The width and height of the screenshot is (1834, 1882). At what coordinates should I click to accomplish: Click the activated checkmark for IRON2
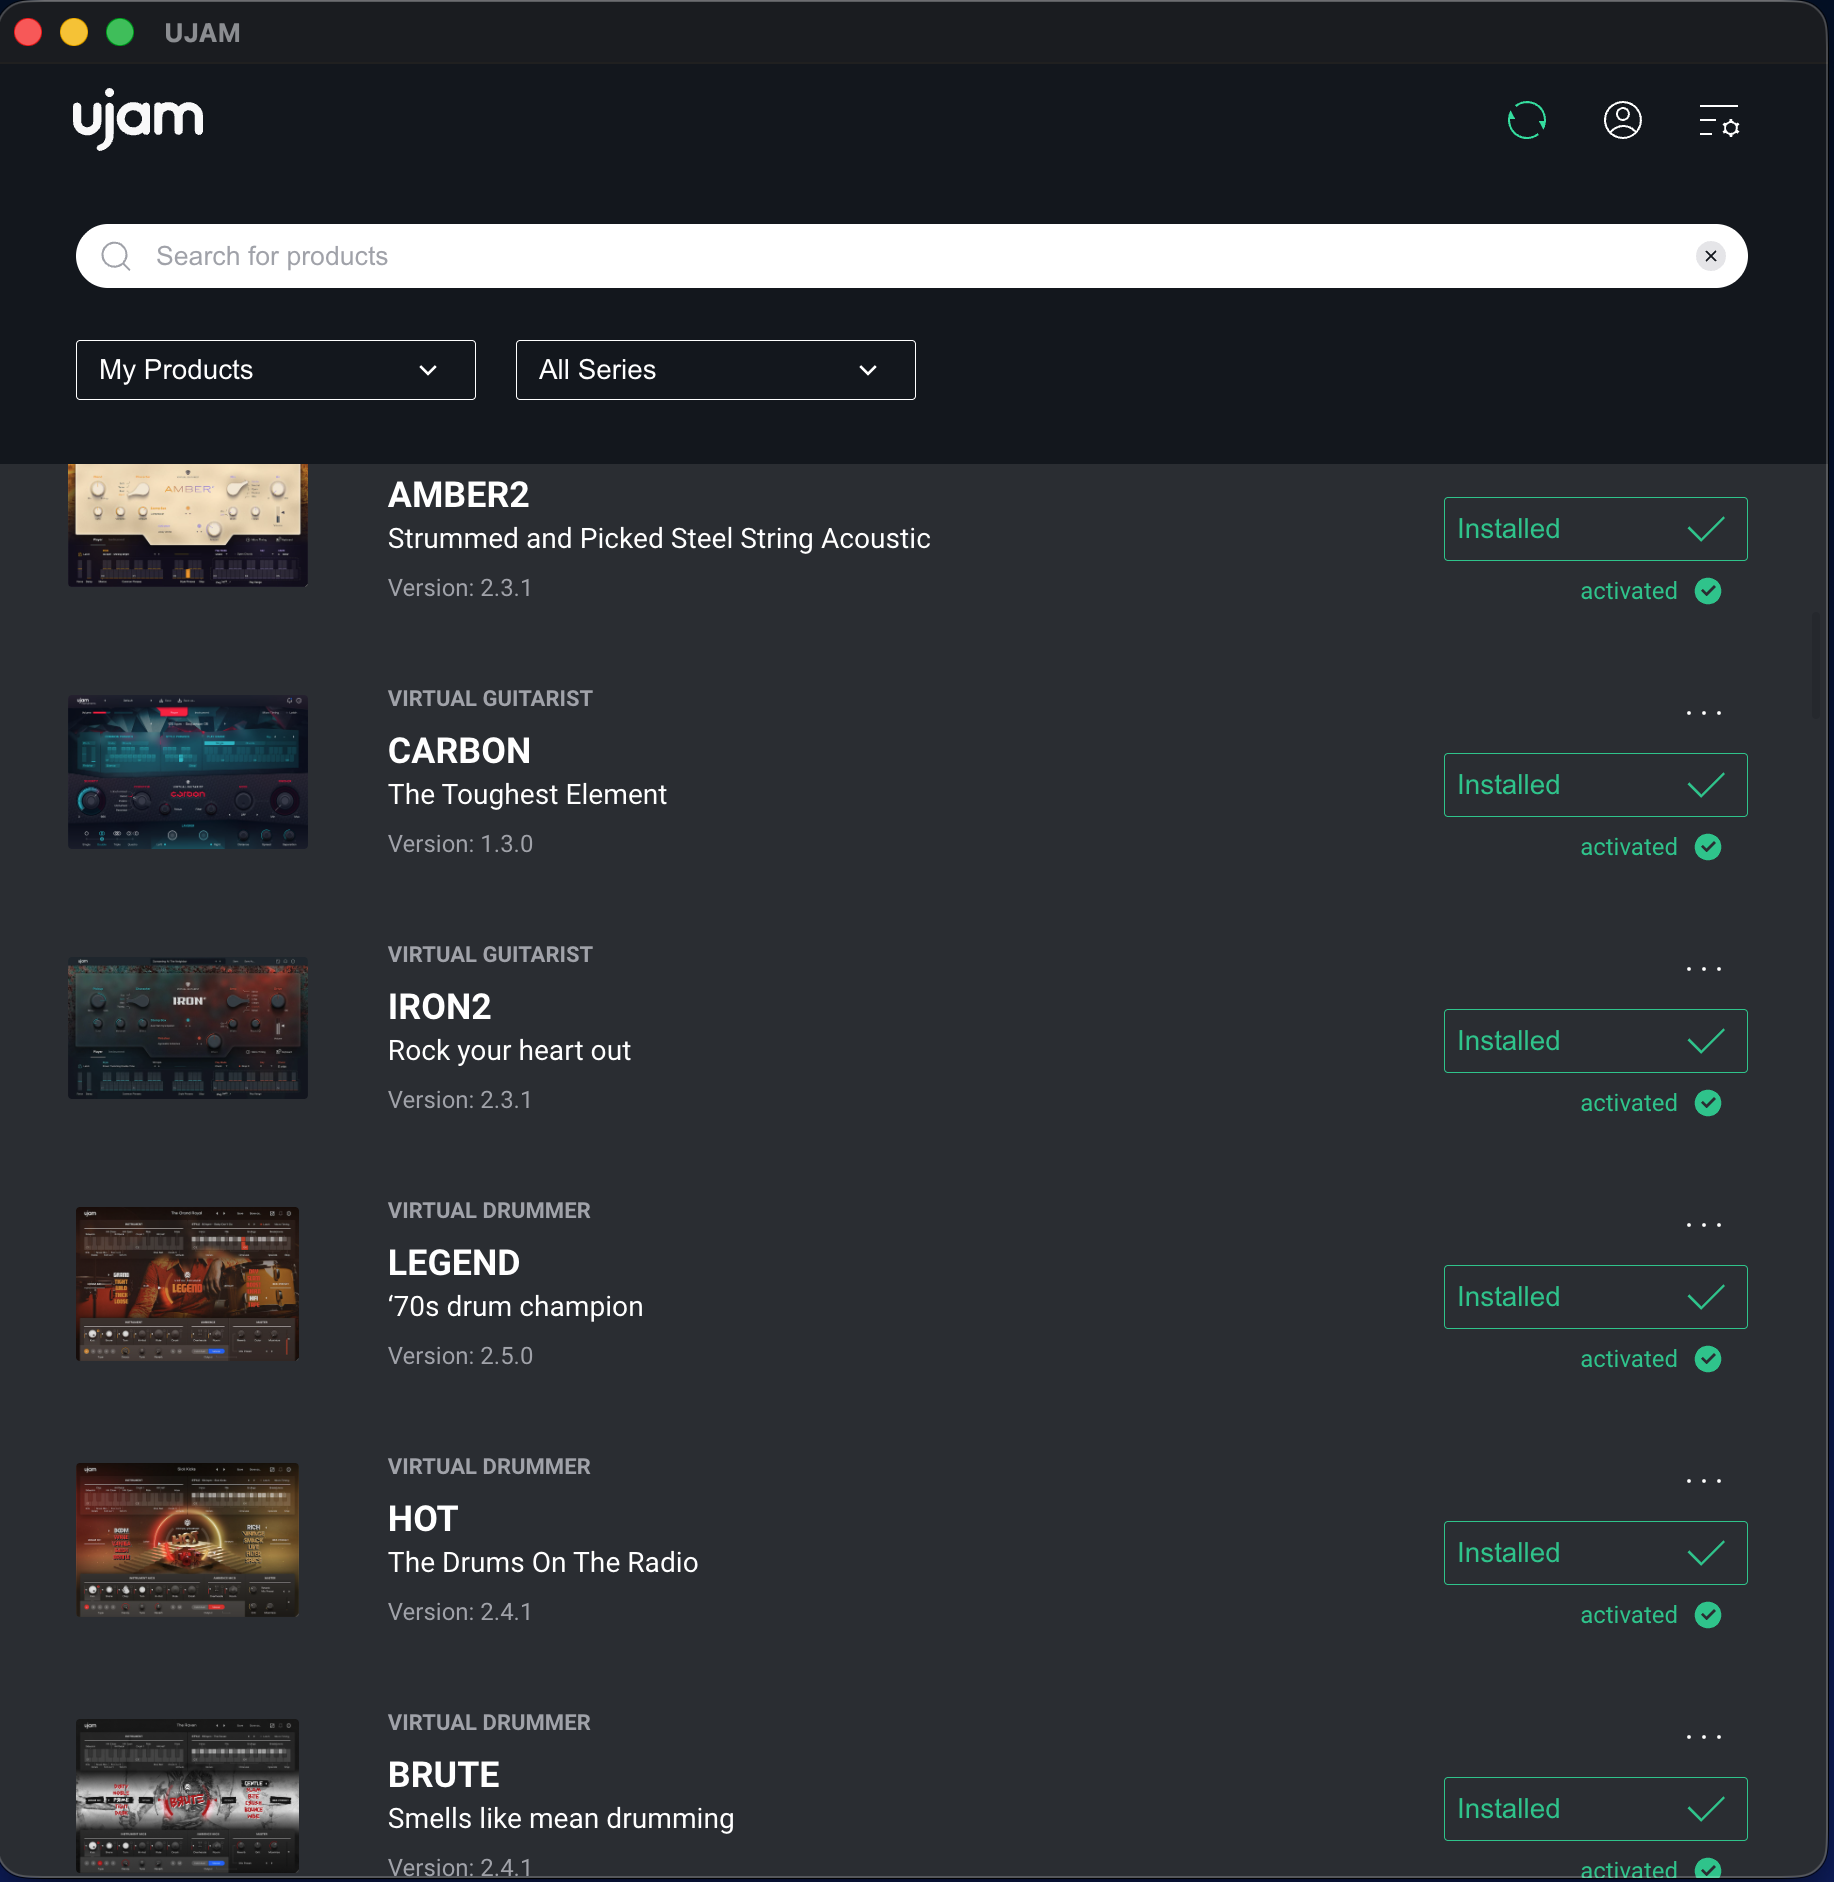tap(1708, 1103)
